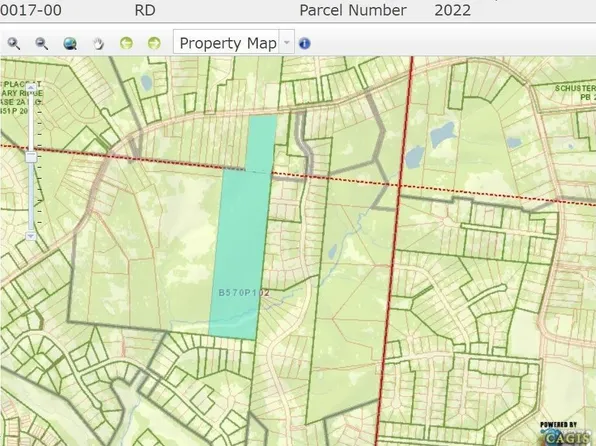Click zoom slider down arrow
The image size is (596, 446).
[31, 236]
